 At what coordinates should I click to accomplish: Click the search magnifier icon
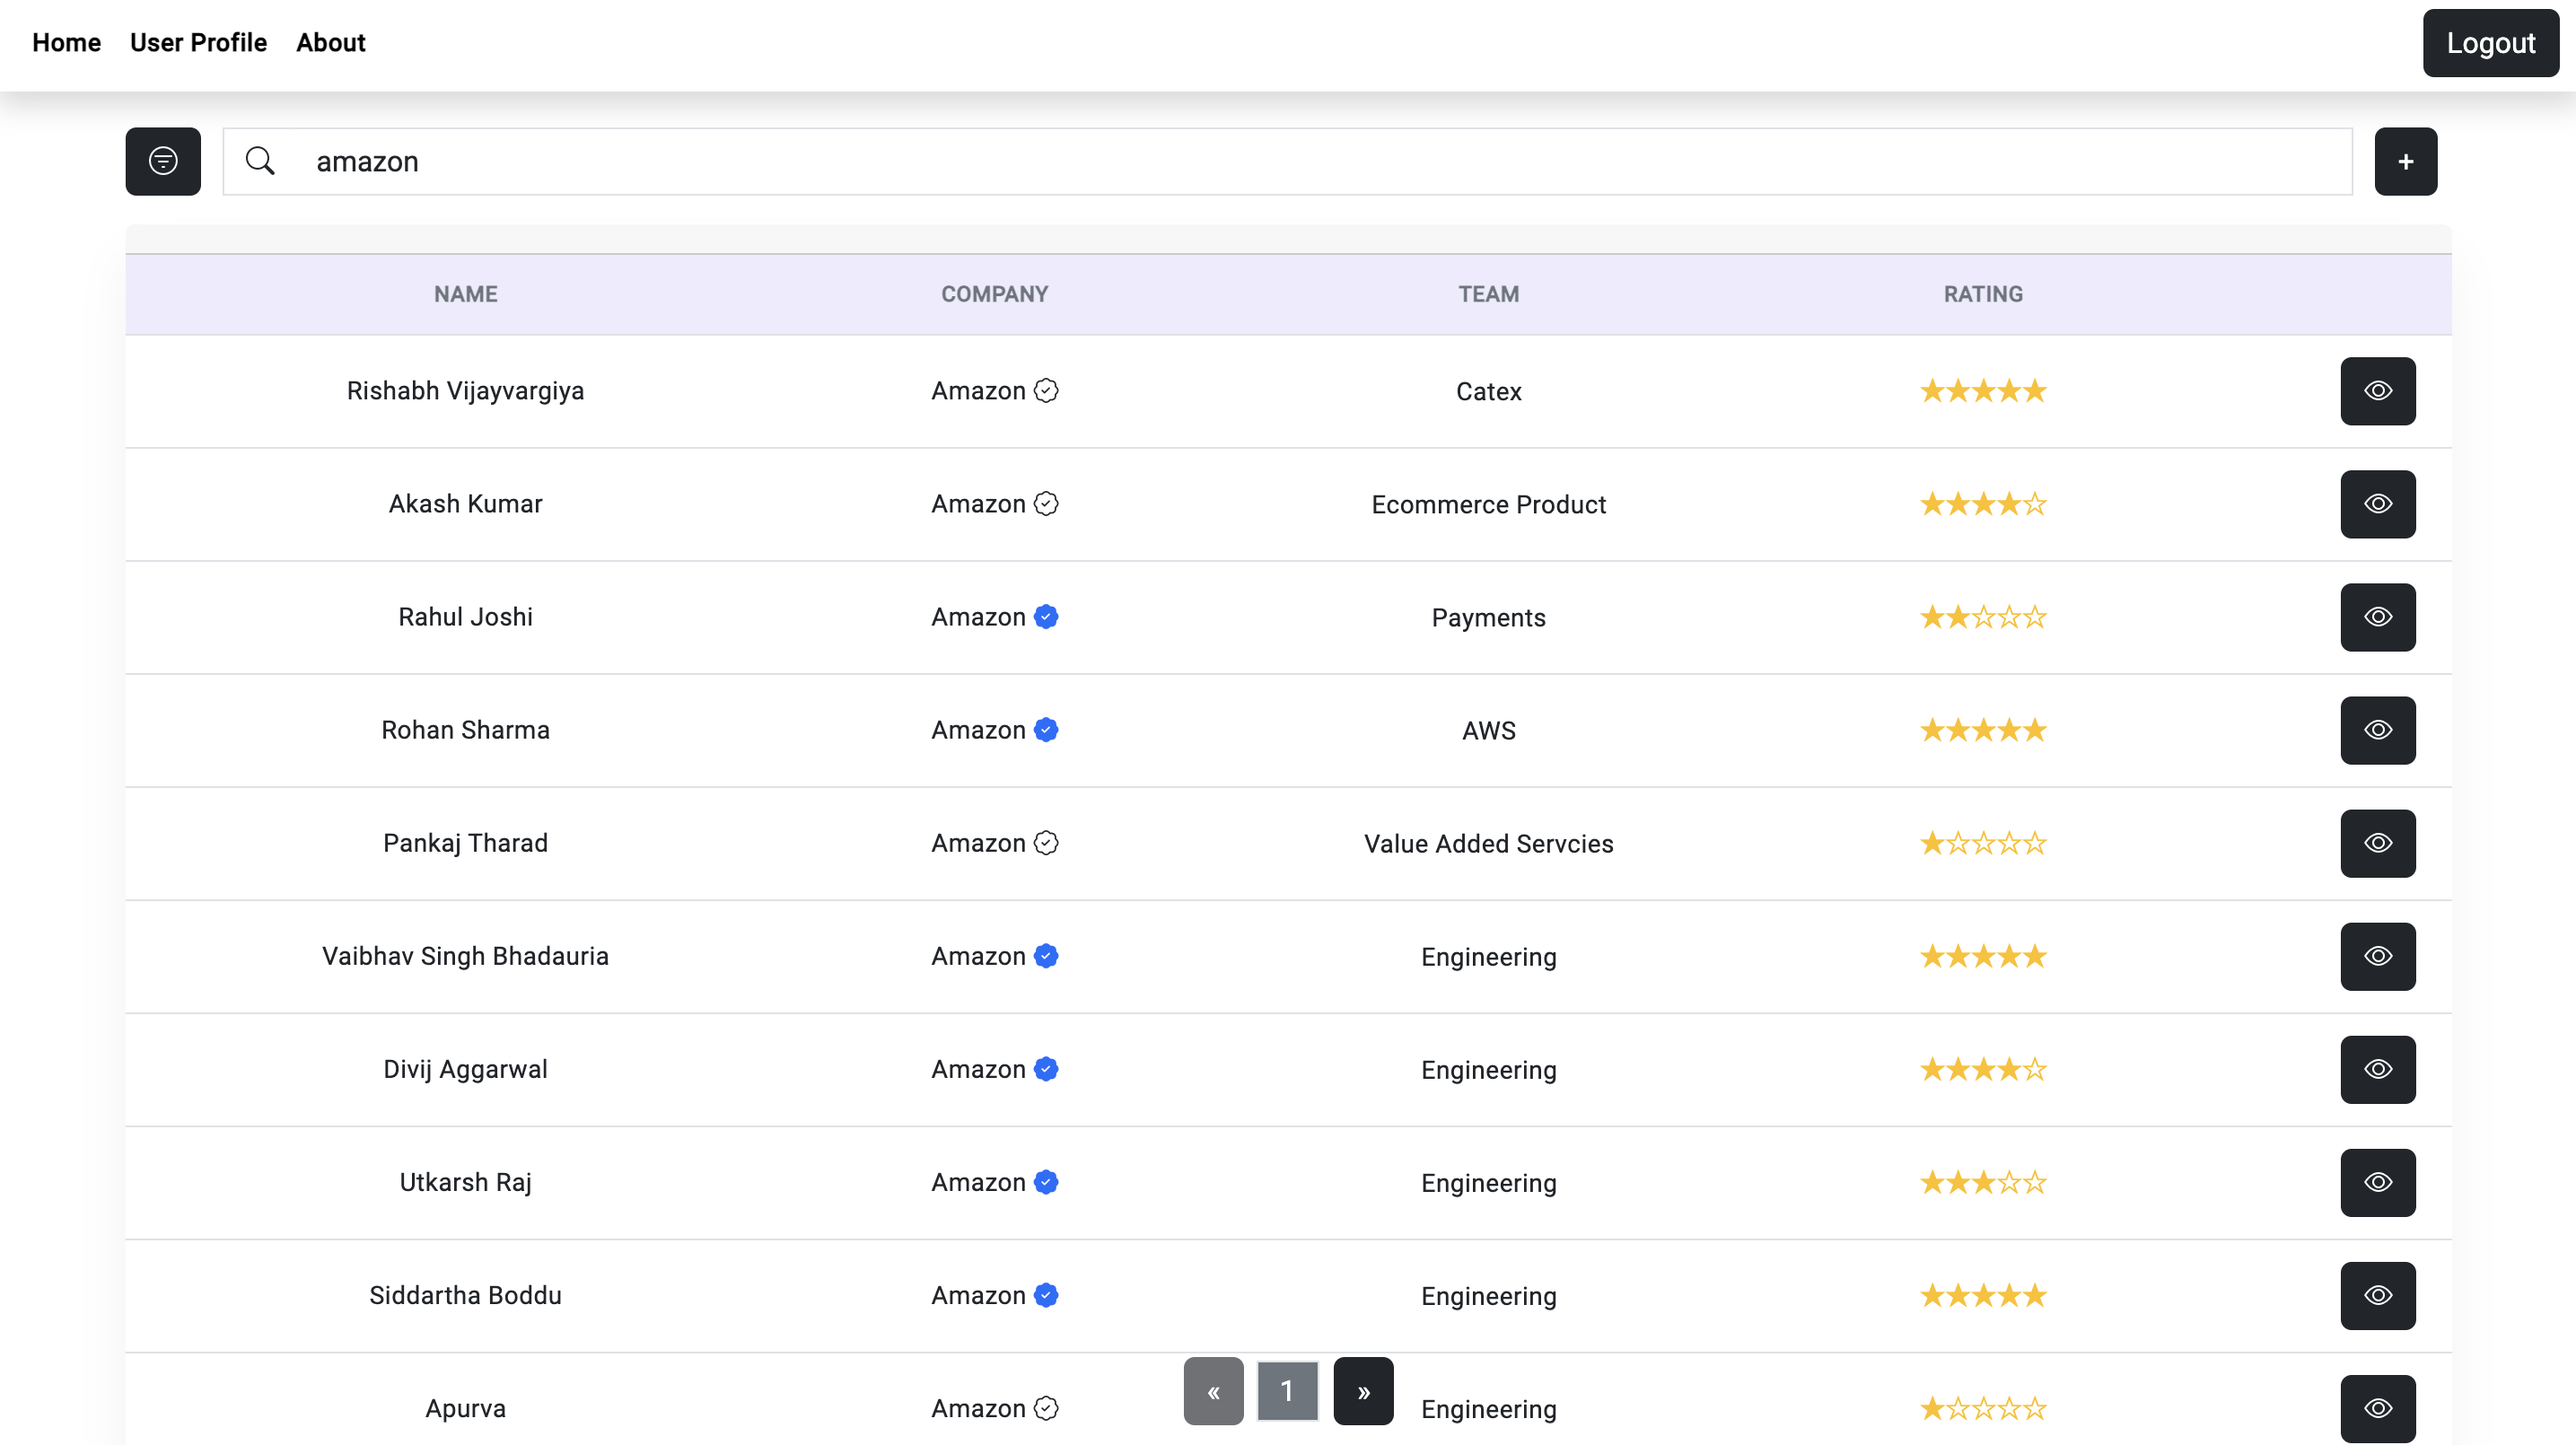click(260, 161)
